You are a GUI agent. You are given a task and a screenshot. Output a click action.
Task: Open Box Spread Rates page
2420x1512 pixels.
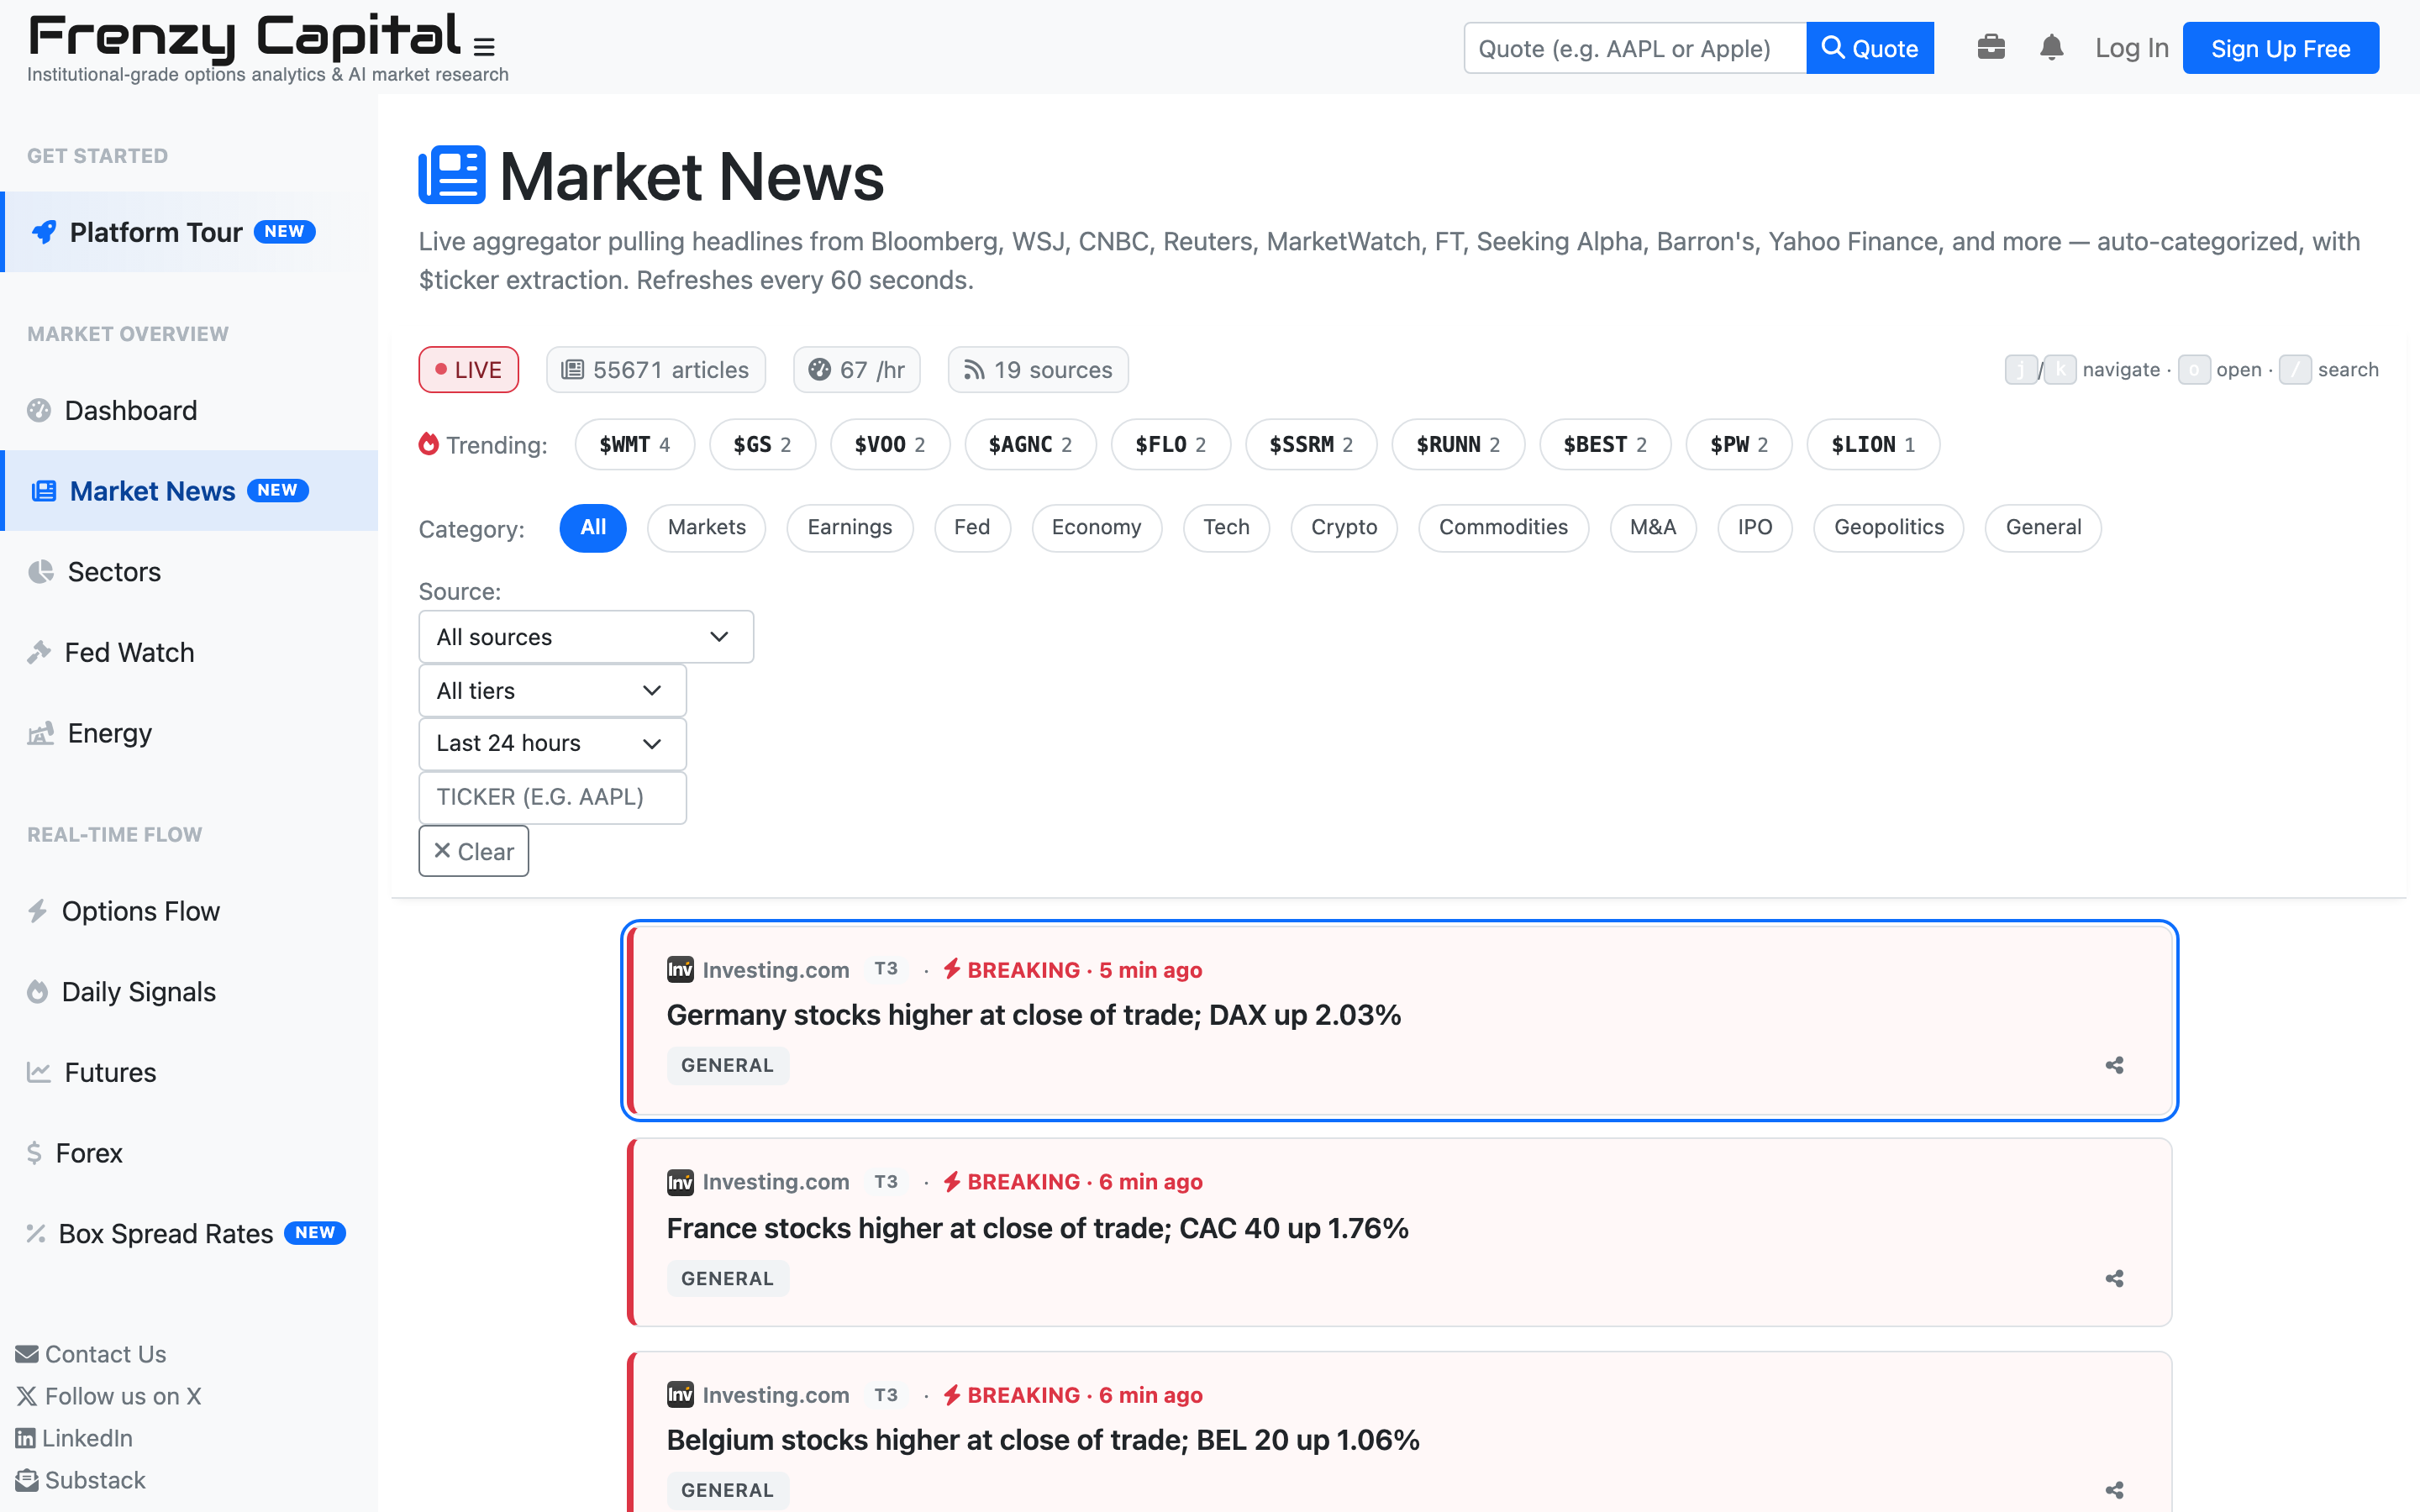[x=190, y=1233]
